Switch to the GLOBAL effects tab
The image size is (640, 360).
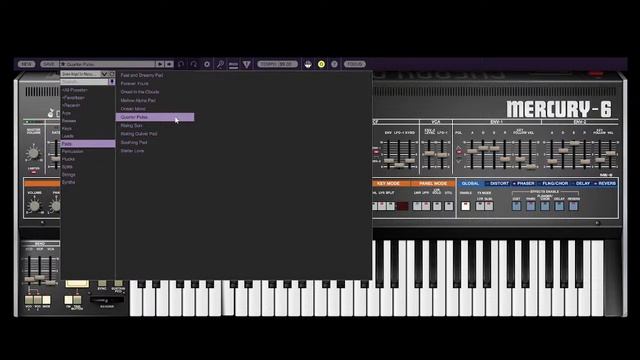click(x=471, y=184)
